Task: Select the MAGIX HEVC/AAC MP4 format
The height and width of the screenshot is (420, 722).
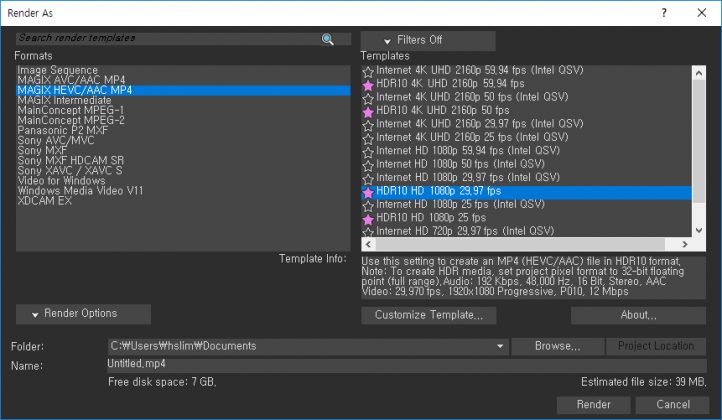Action: [x=183, y=90]
